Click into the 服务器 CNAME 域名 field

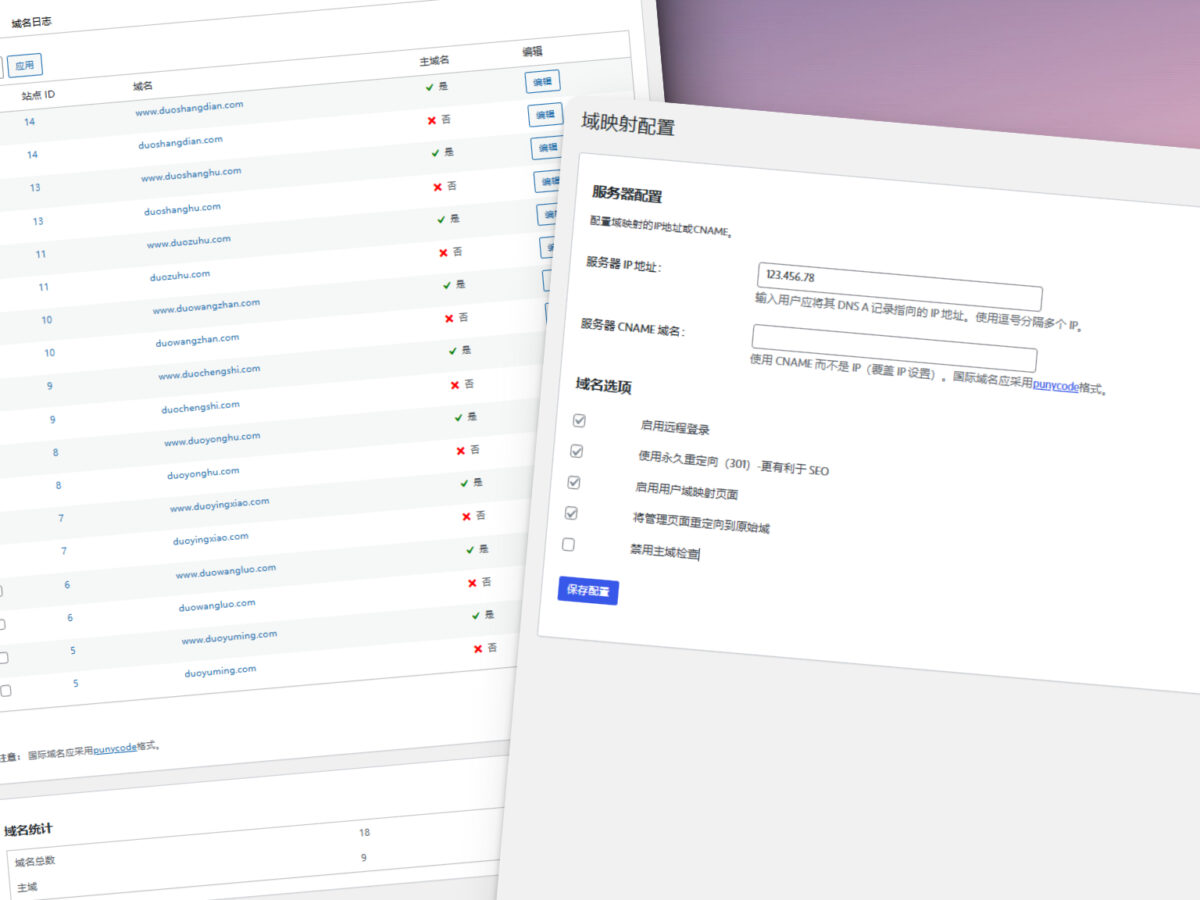pyautogui.click(x=894, y=347)
